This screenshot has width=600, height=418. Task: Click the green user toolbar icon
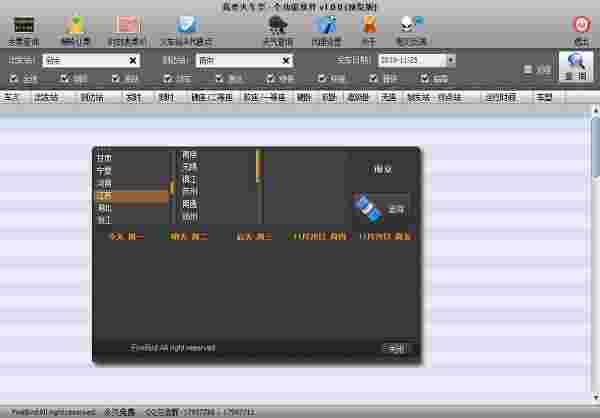click(x=75, y=25)
